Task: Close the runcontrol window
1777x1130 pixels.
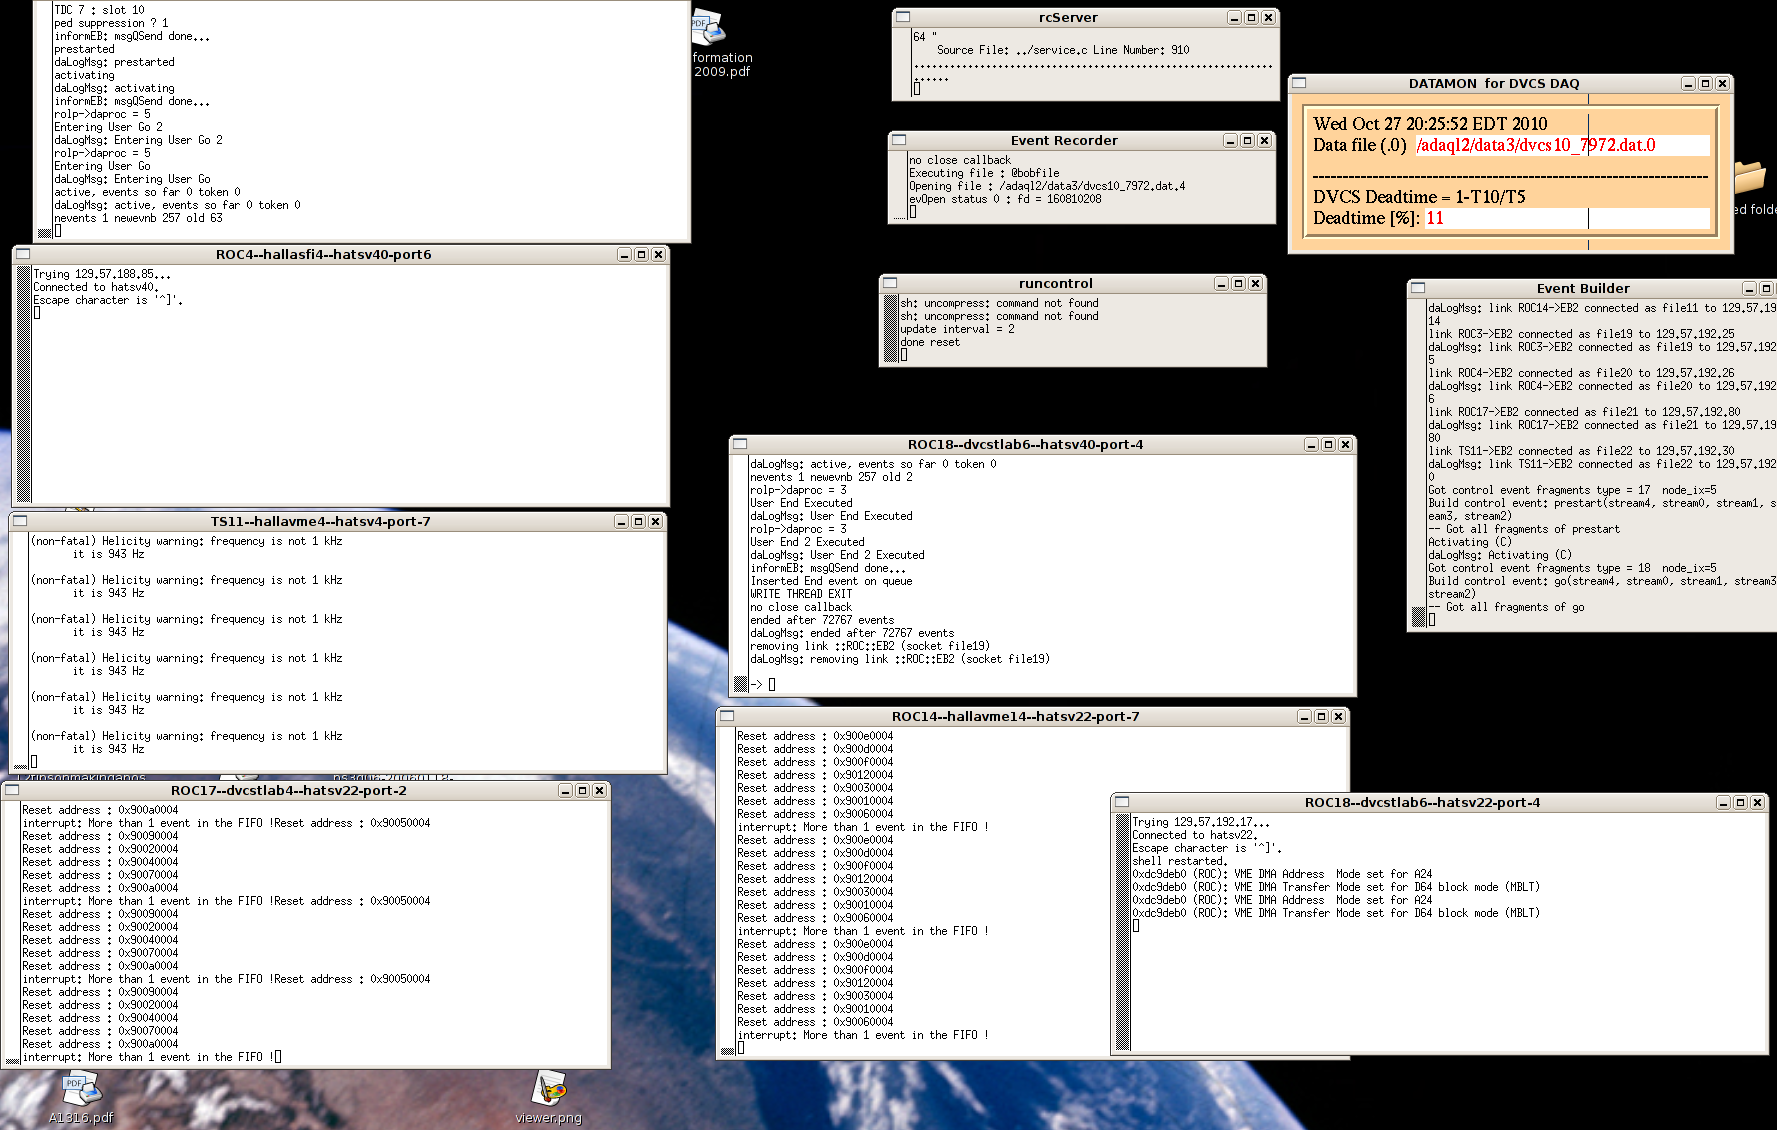Action: tap(1255, 284)
